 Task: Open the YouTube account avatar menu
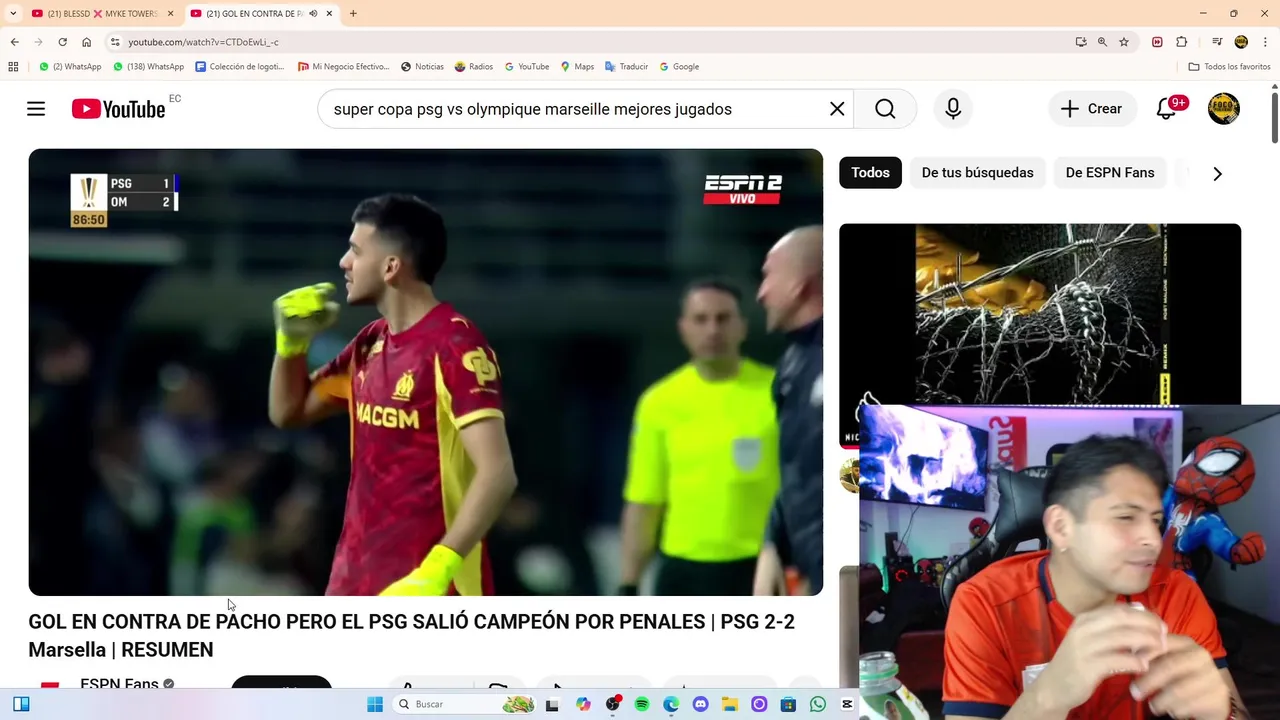pyautogui.click(x=1224, y=109)
